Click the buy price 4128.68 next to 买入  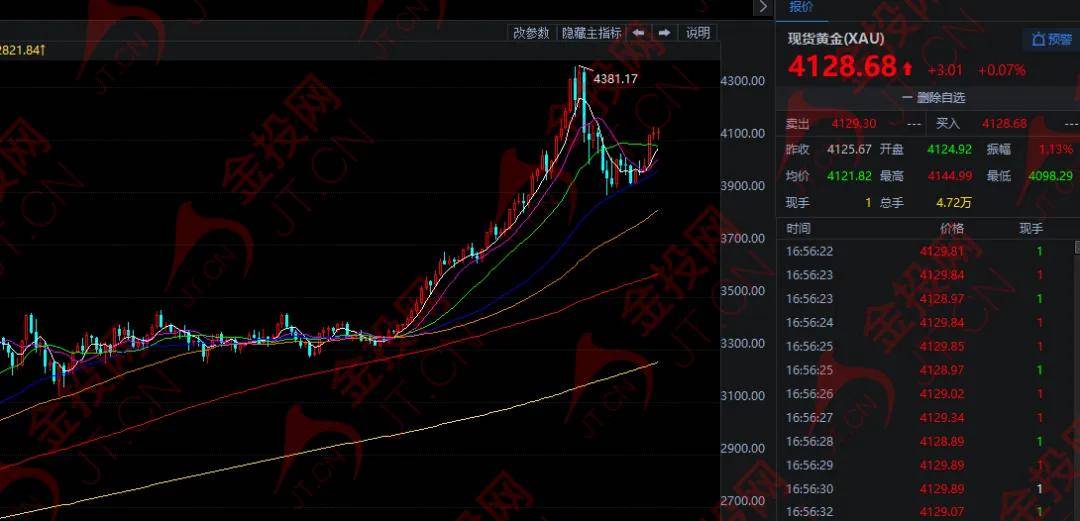[1004, 124]
